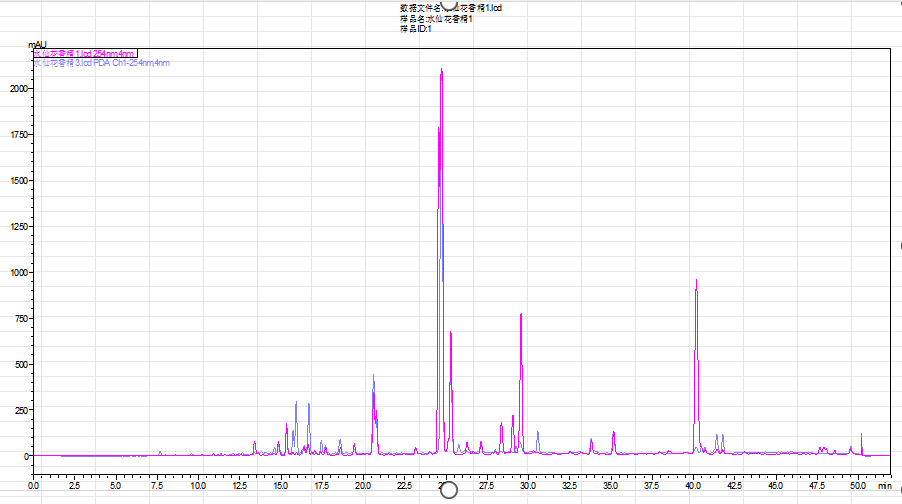The width and height of the screenshot is (902, 504).
Task: Click the min x-axis unit label
Action: pyautogui.click(x=883, y=485)
